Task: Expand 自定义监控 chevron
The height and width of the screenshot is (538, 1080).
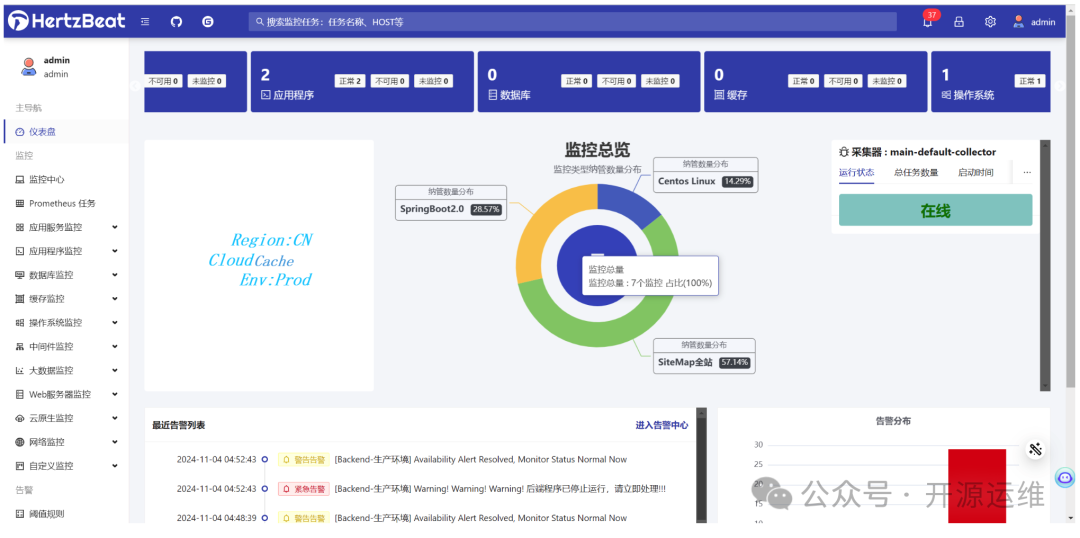Action: [x=114, y=466]
